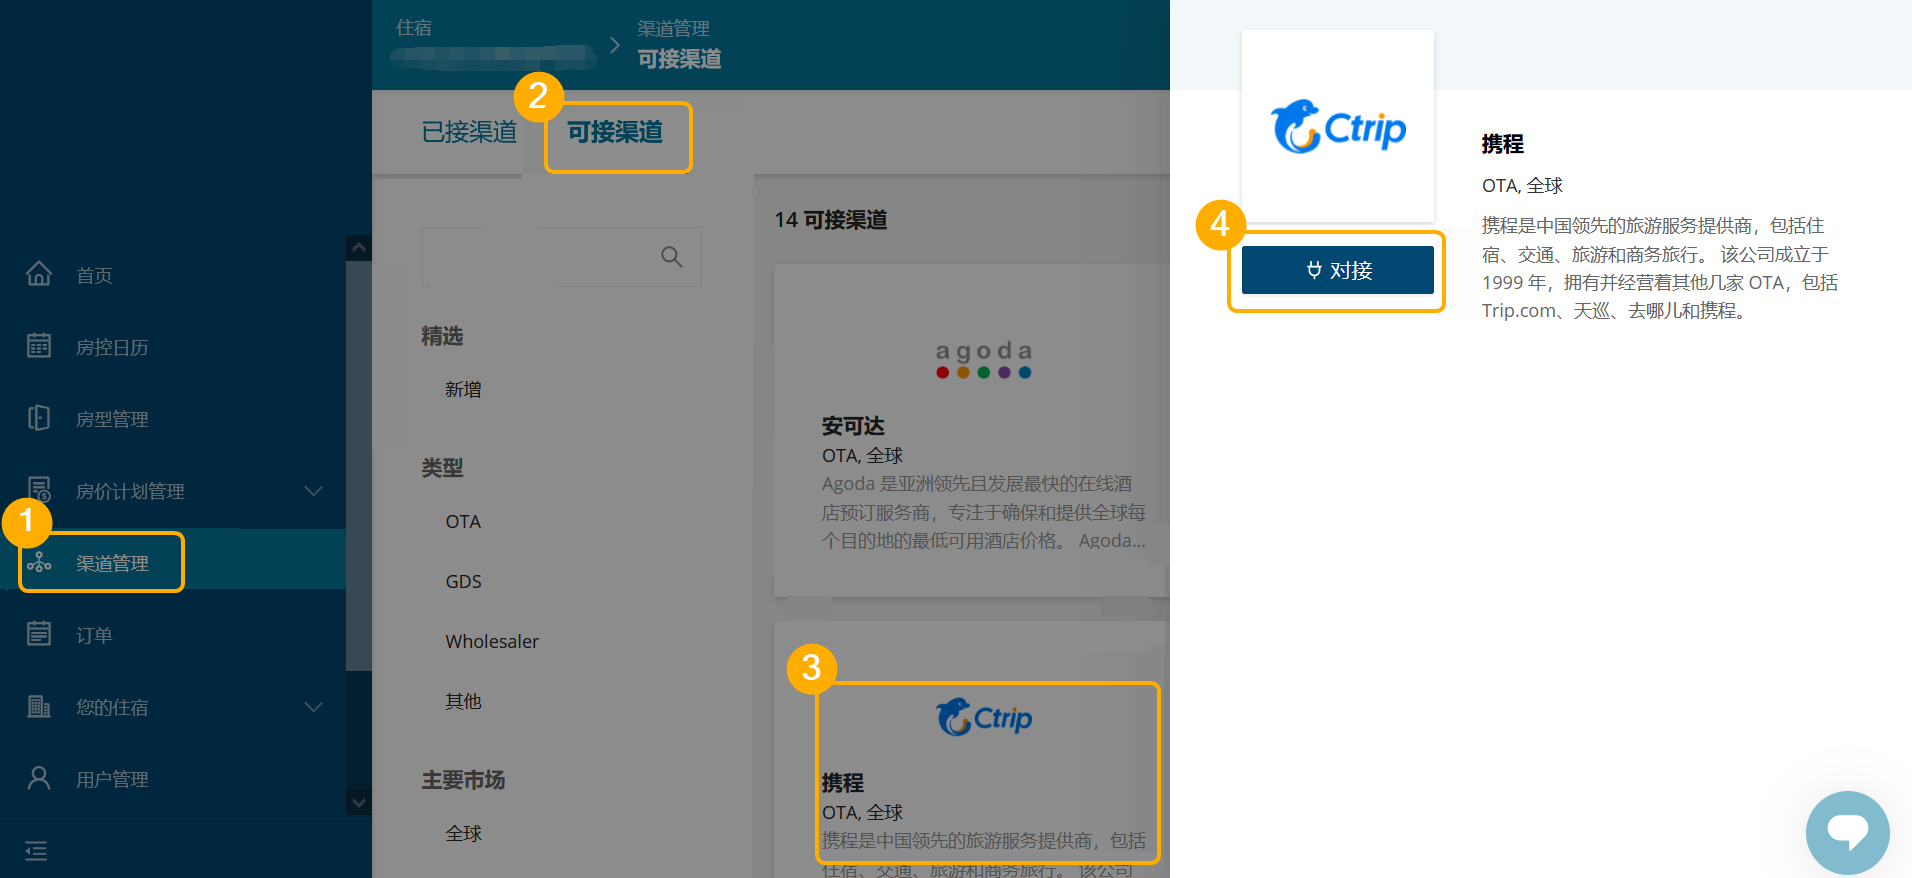Open 用户管理 menu item
1912x878 pixels.
pos(112,779)
